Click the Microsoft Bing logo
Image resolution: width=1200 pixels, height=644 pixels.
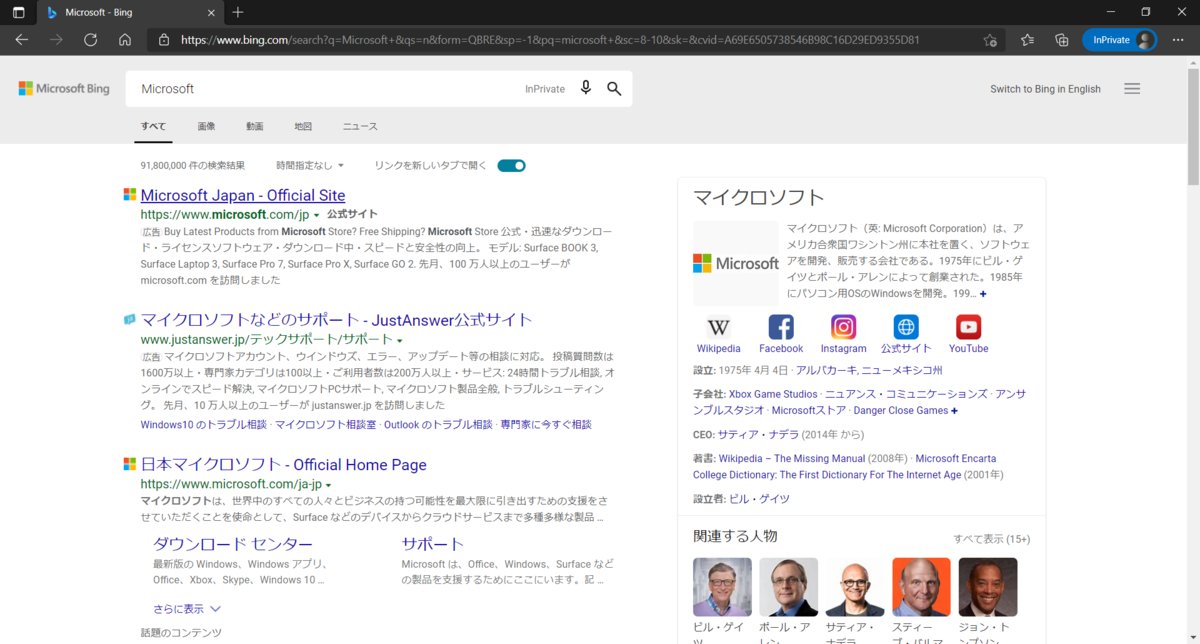64,89
